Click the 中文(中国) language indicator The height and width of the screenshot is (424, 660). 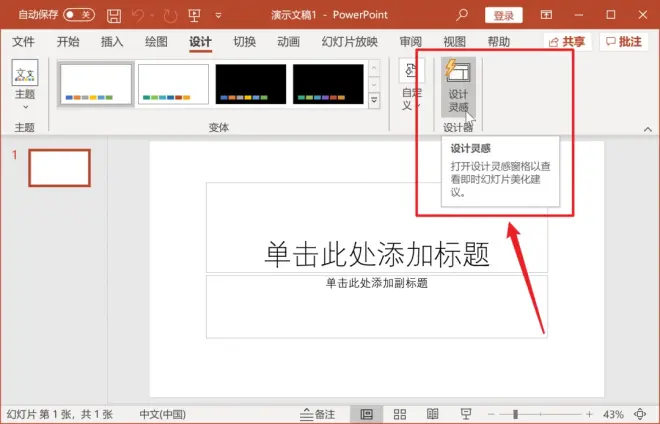[162, 414]
